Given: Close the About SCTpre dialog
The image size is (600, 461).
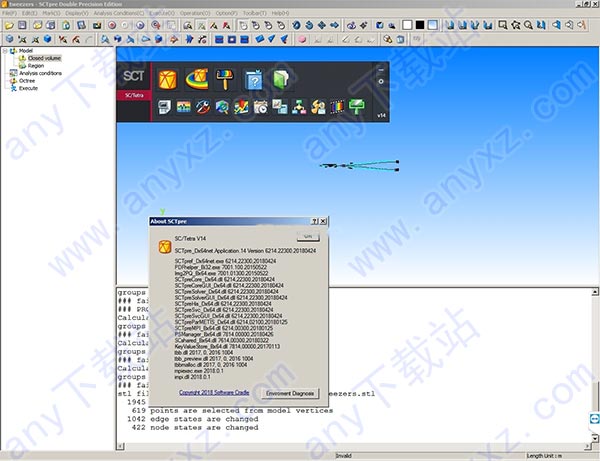Looking at the screenshot, I should click(x=323, y=221).
